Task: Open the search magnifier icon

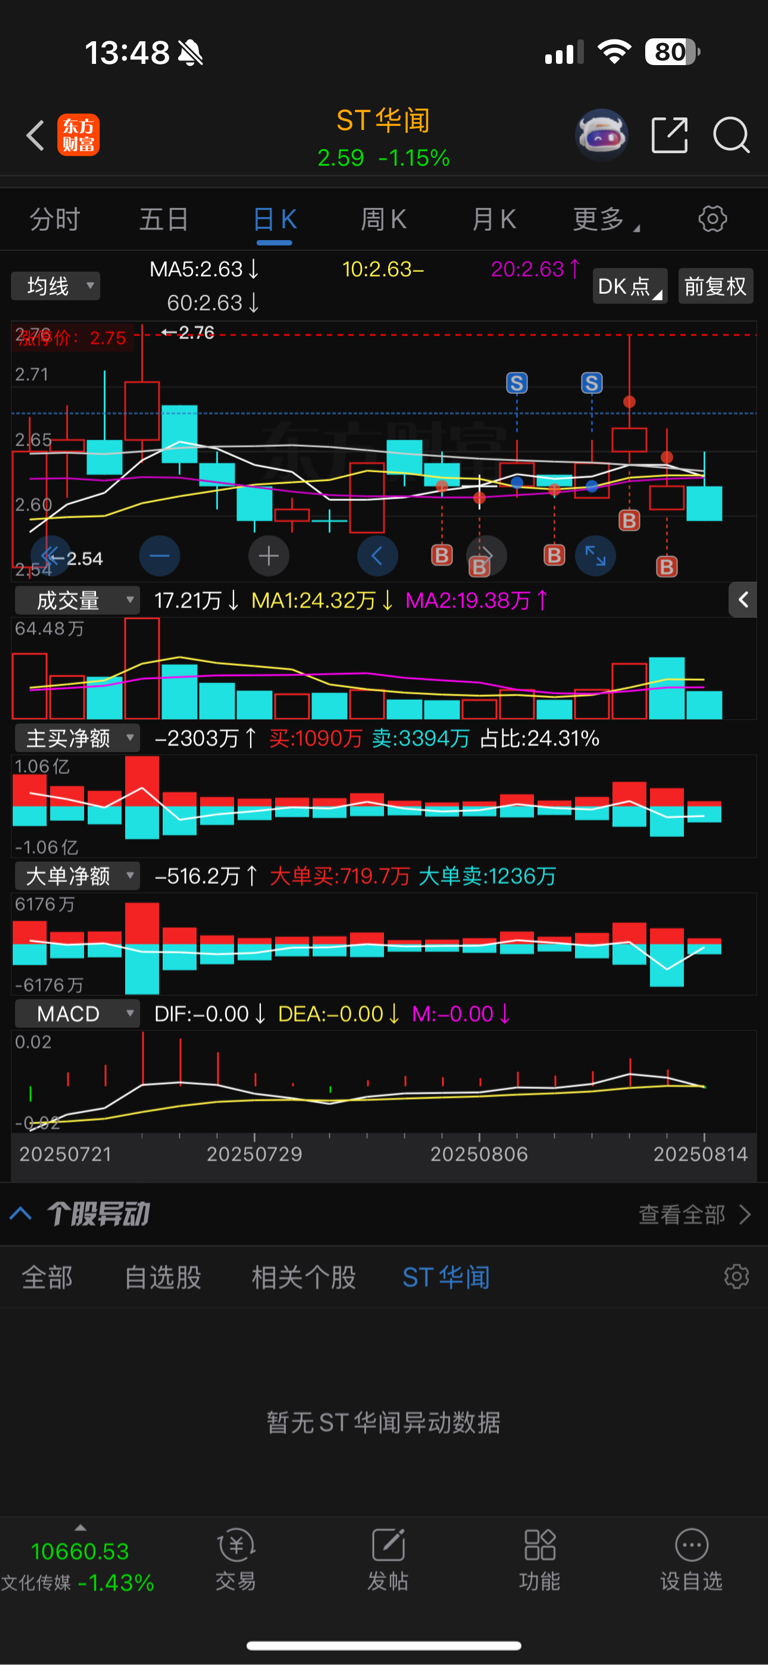Action: pyautogui.click(x=731, y=135)
